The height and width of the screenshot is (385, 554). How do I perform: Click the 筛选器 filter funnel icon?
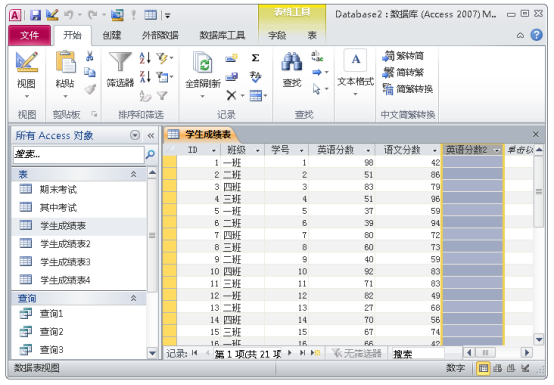(x=120, y=69)
